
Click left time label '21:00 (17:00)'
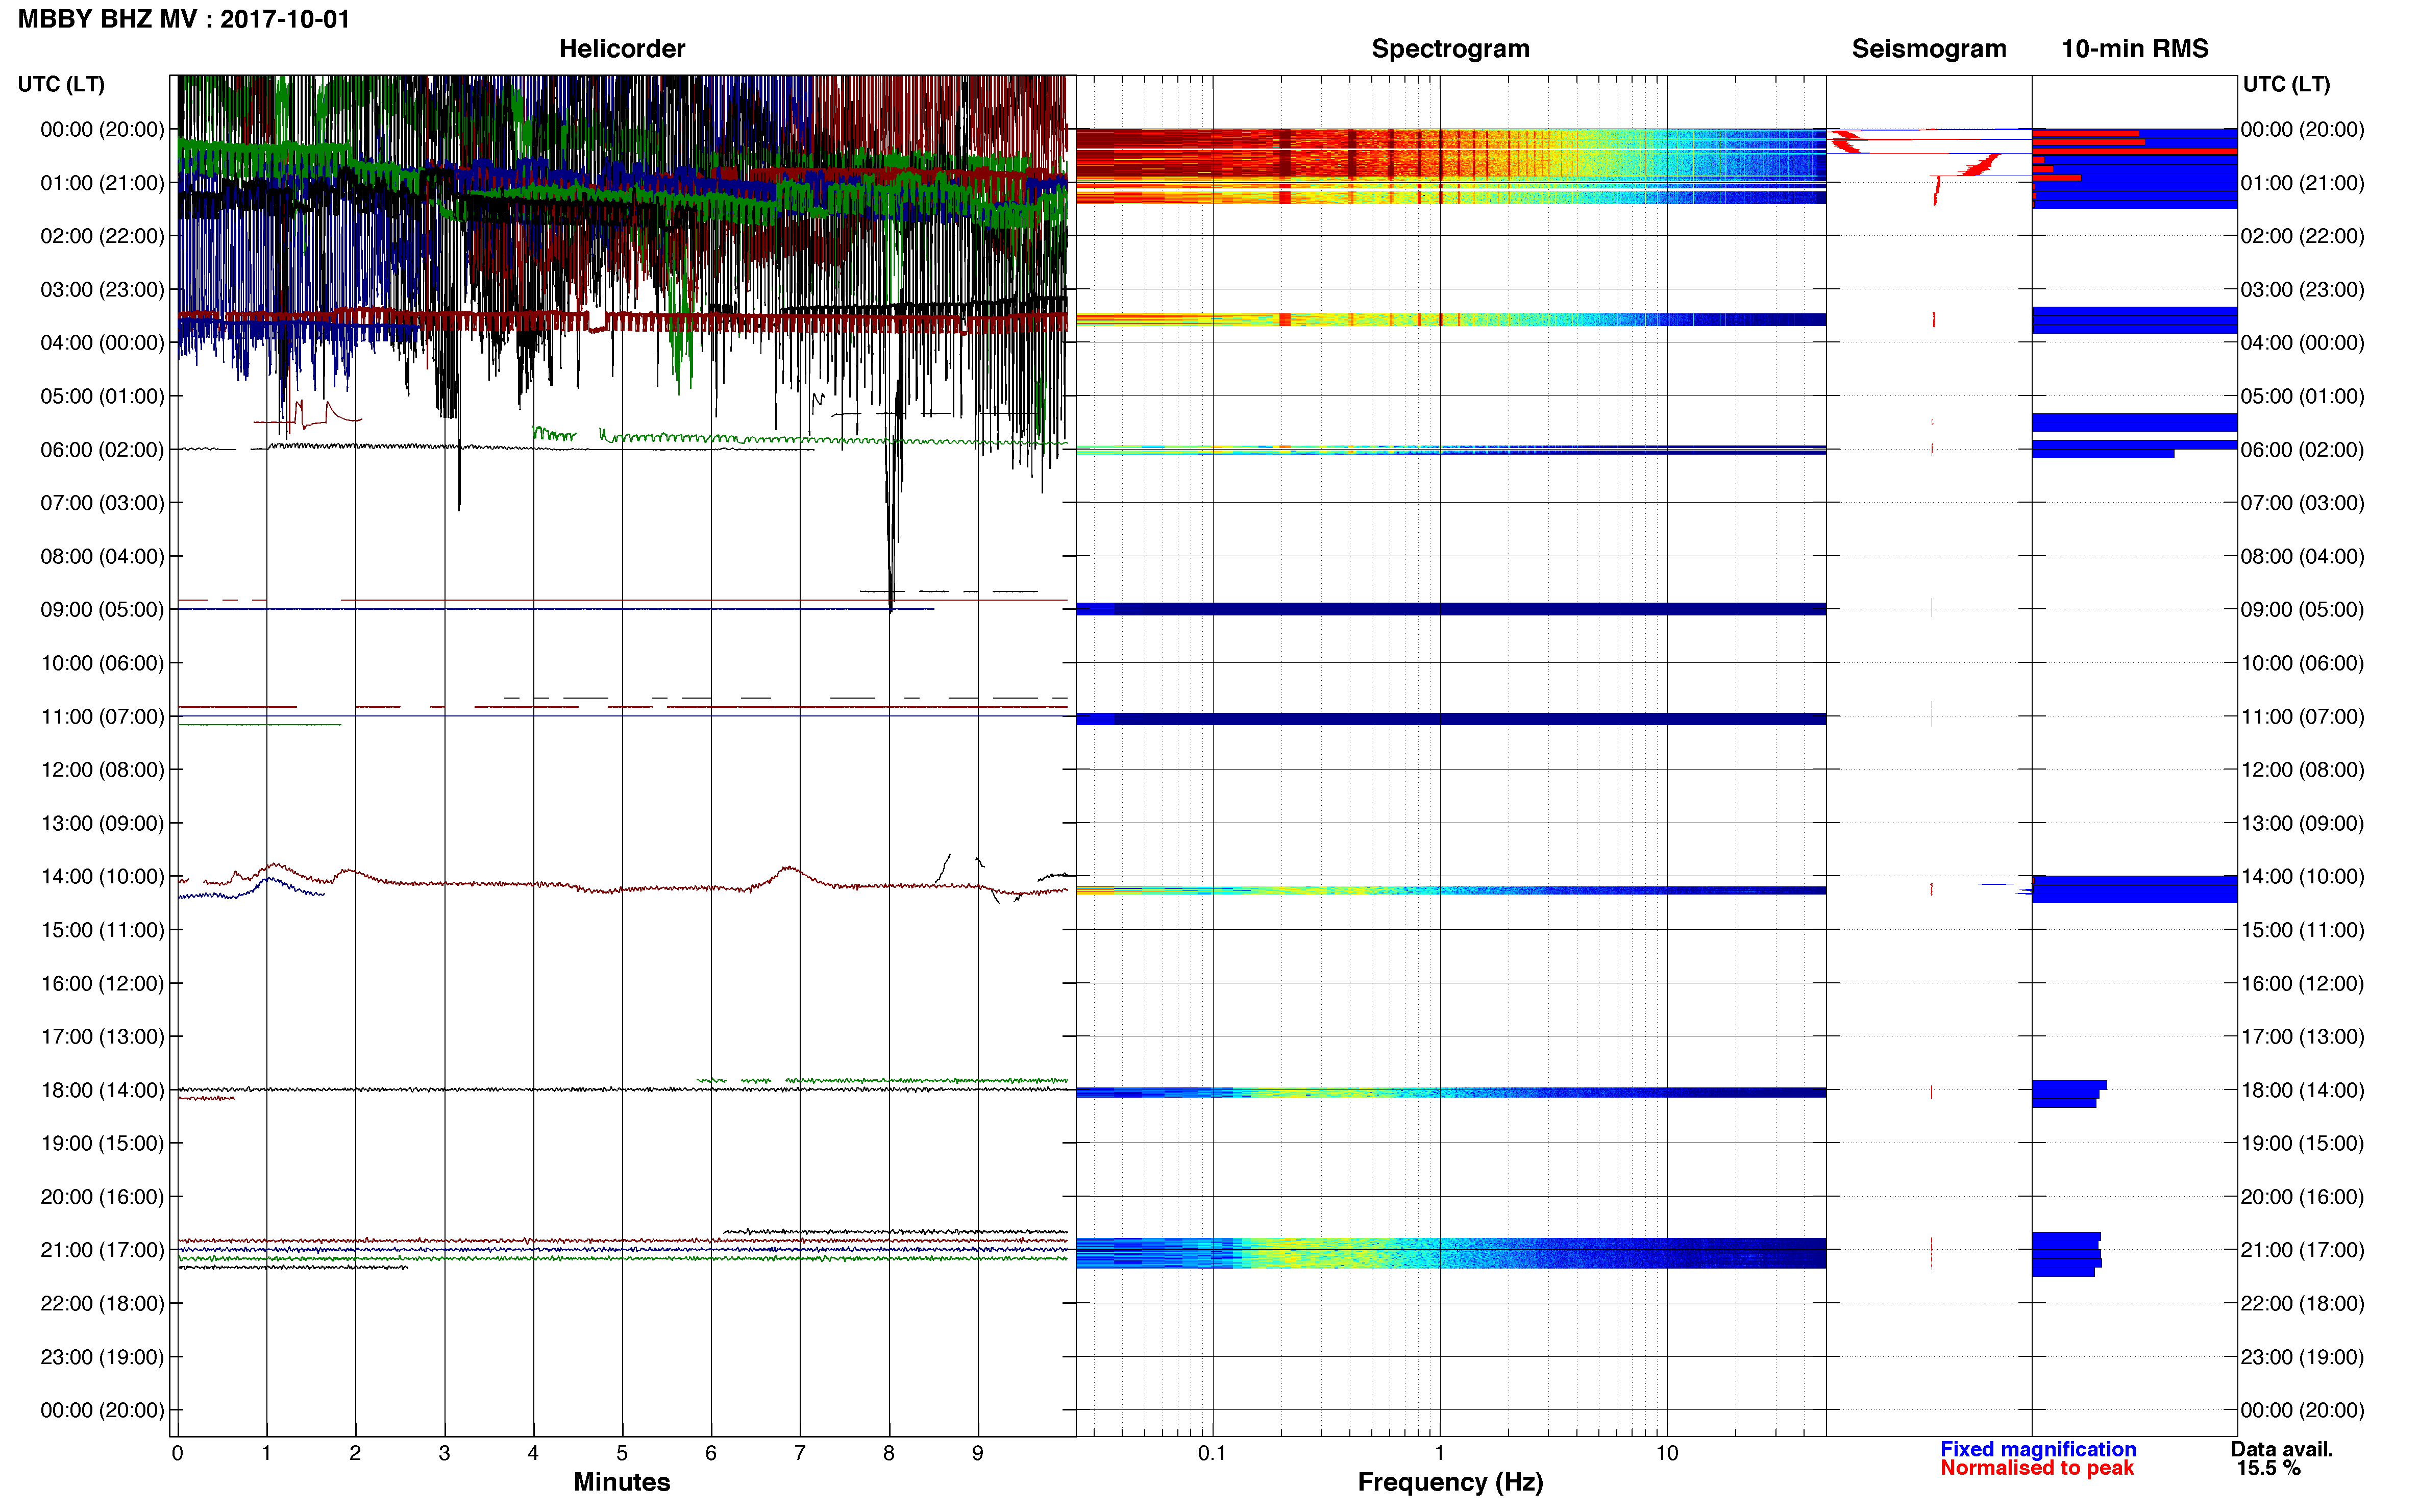pos(102,1250)
